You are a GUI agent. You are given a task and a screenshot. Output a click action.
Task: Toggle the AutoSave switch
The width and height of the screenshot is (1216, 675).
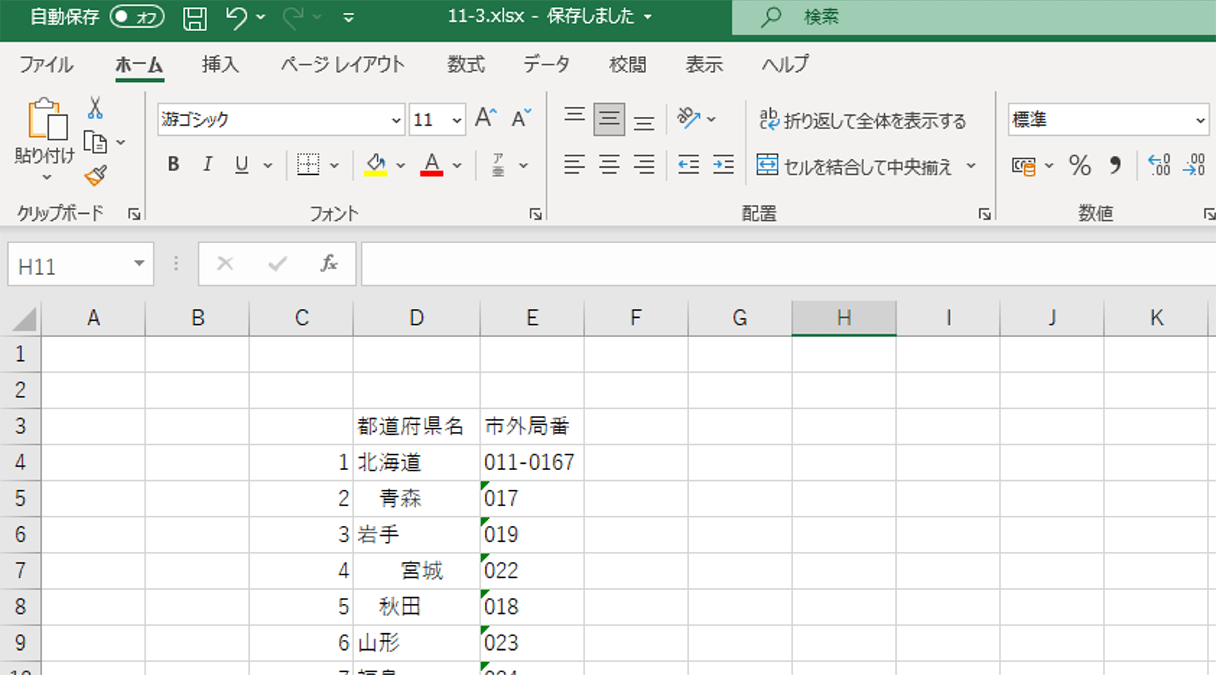(x=137, y=17)
